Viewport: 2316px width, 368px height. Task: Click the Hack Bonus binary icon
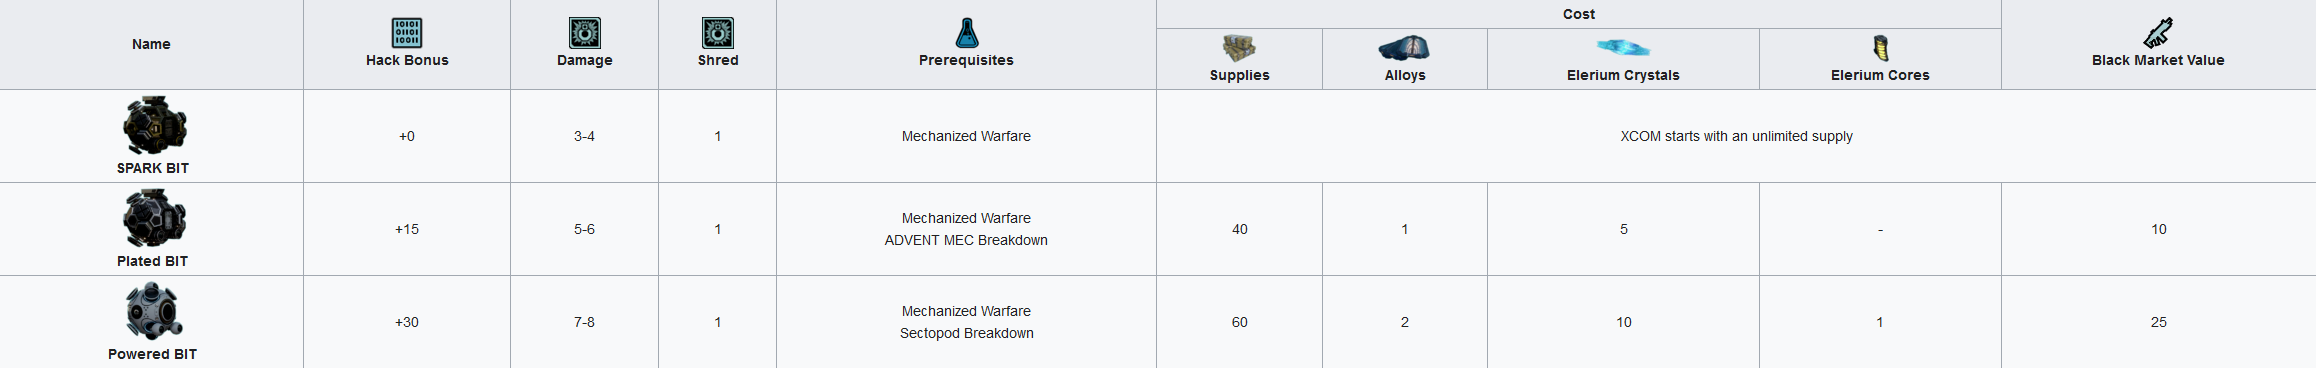tap(407, 33)
